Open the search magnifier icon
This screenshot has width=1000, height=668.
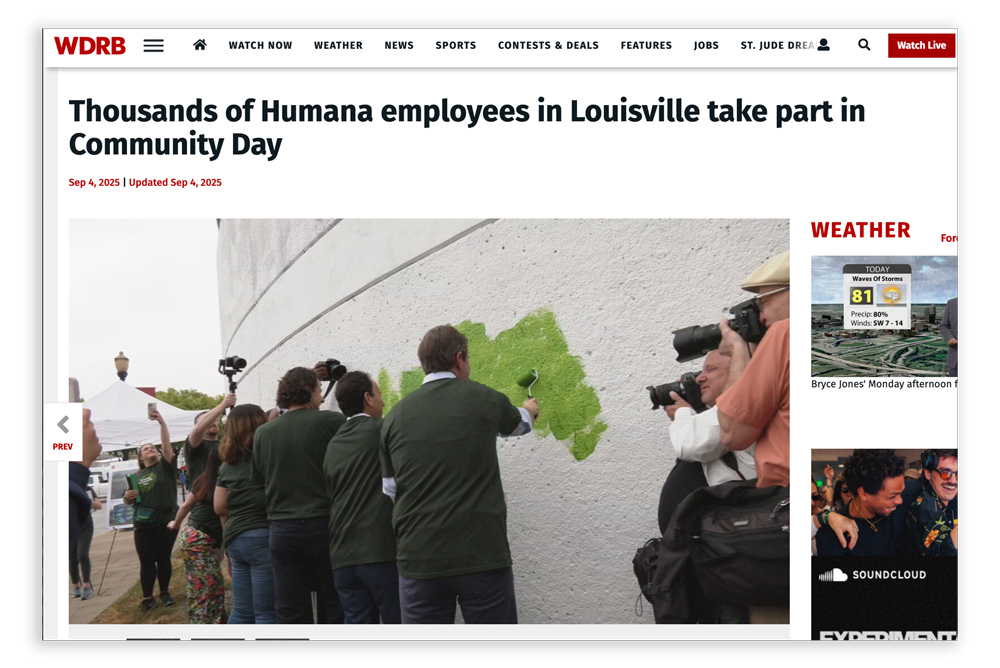(x=864, y=45)
